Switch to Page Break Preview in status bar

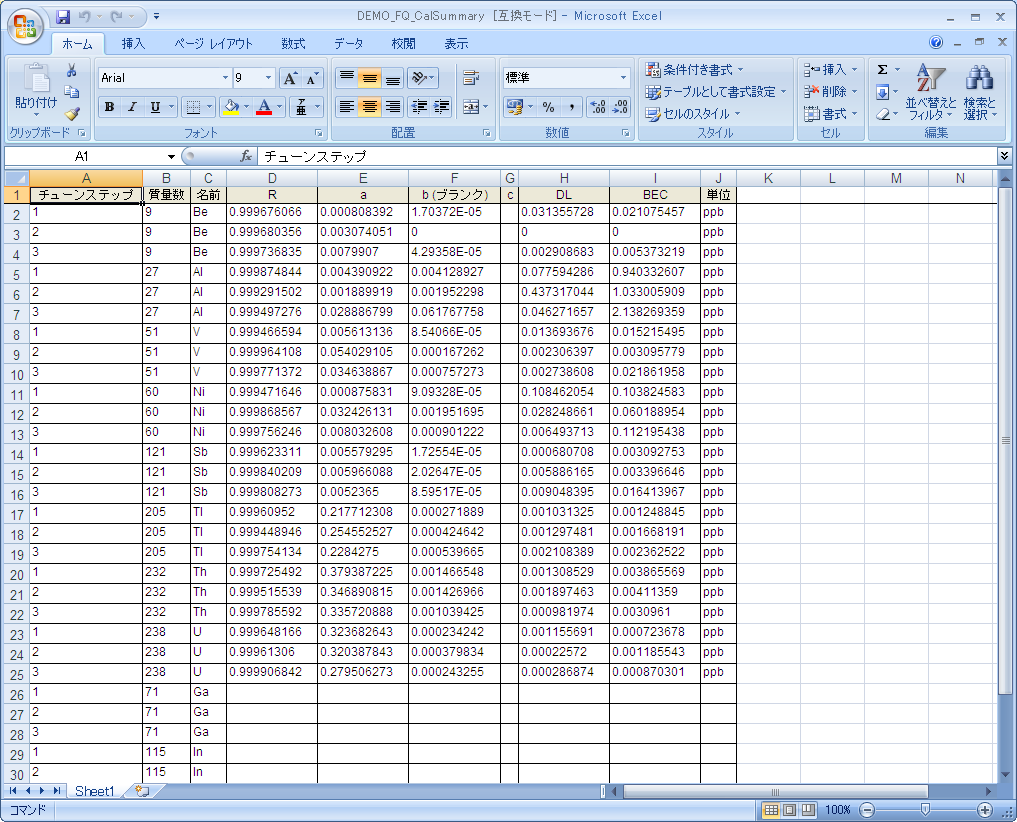[x=808, y=810]
